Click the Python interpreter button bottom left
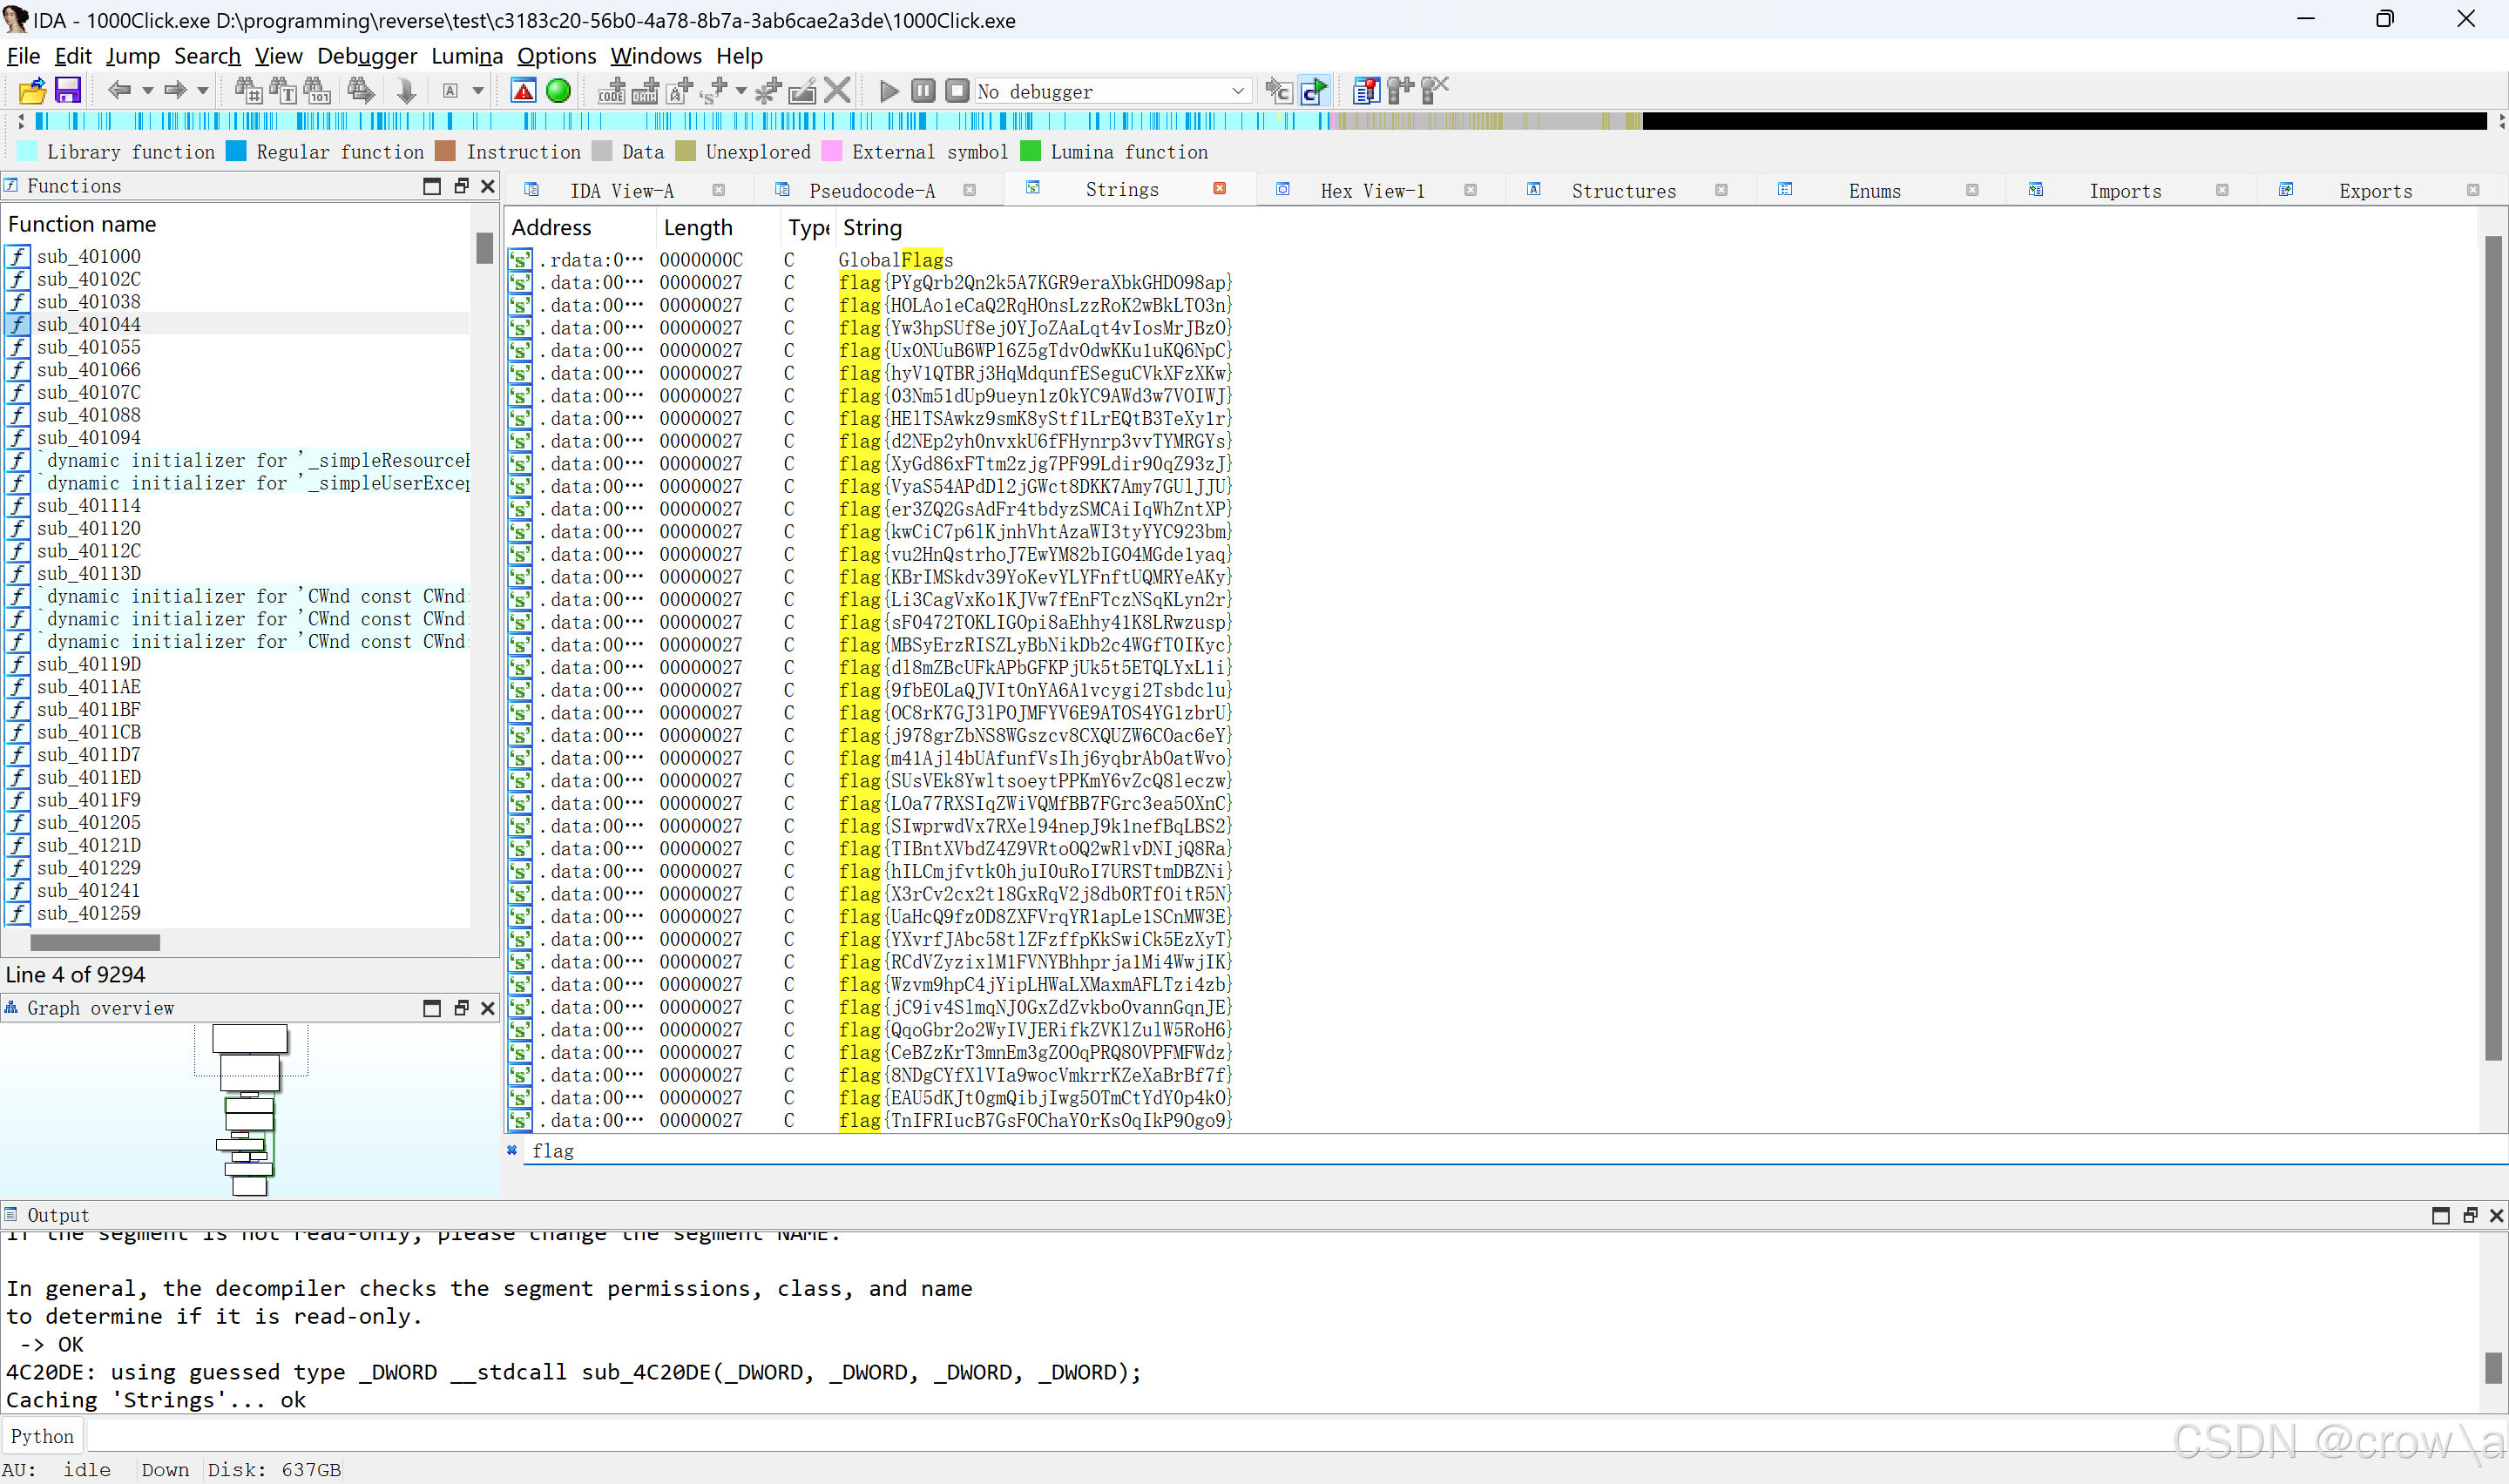Screen dimensions: 2509x1484 (x=42, y=1435)
